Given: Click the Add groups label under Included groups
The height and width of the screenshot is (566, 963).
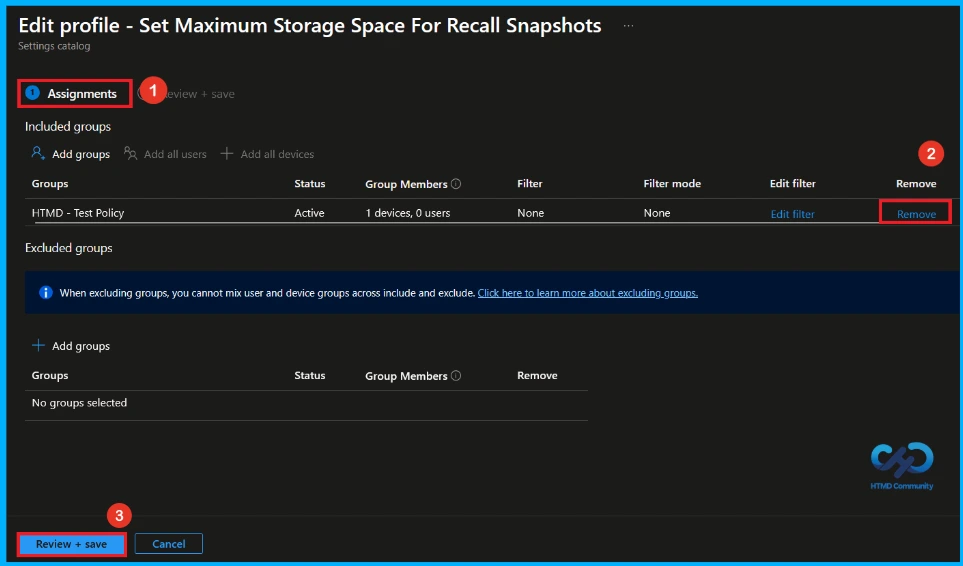Looking at the screenshot, I should [x=81, y=154].
